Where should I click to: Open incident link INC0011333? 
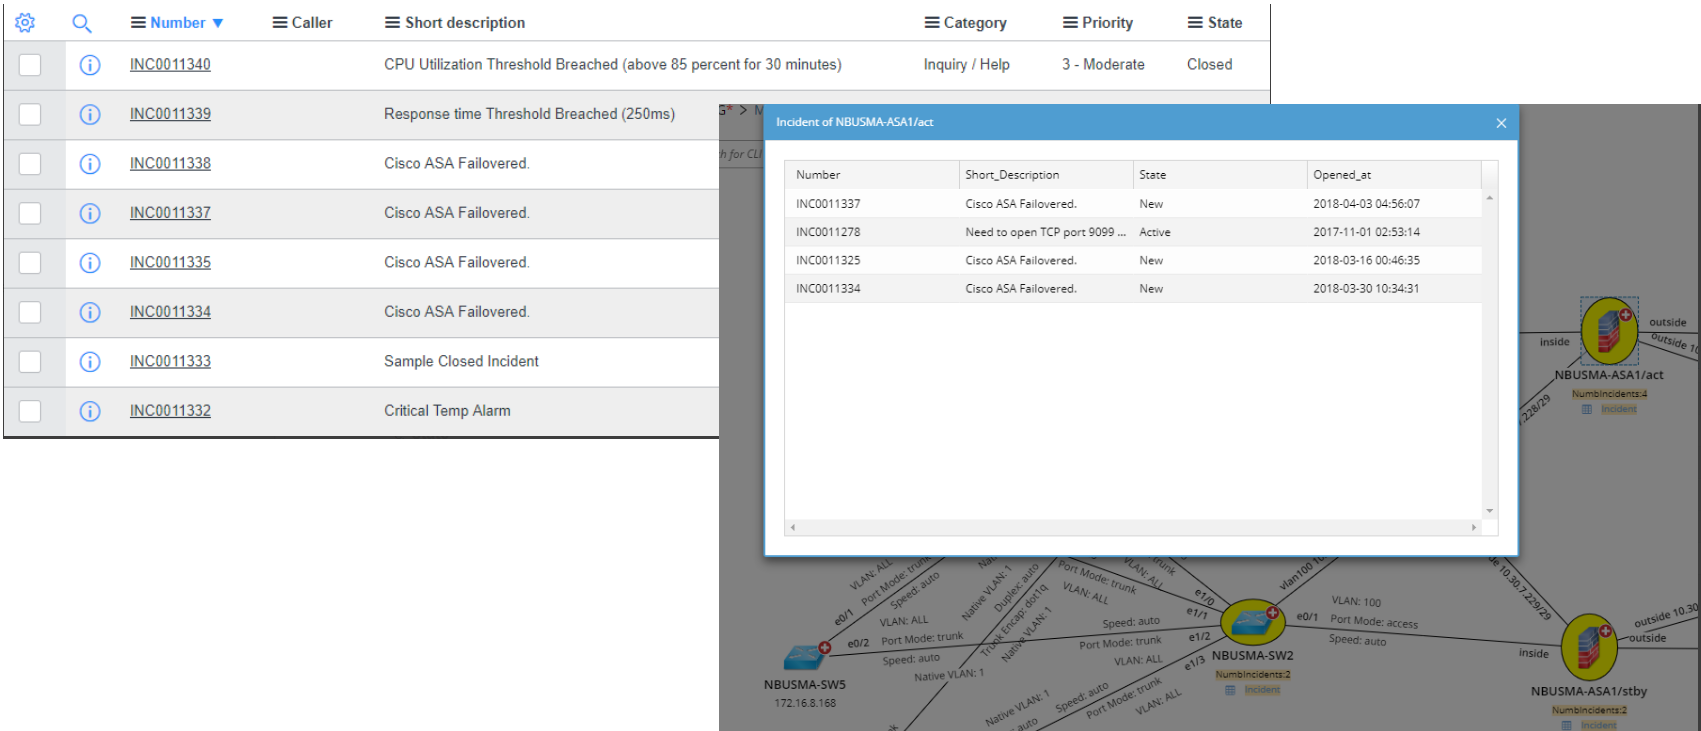170,362
